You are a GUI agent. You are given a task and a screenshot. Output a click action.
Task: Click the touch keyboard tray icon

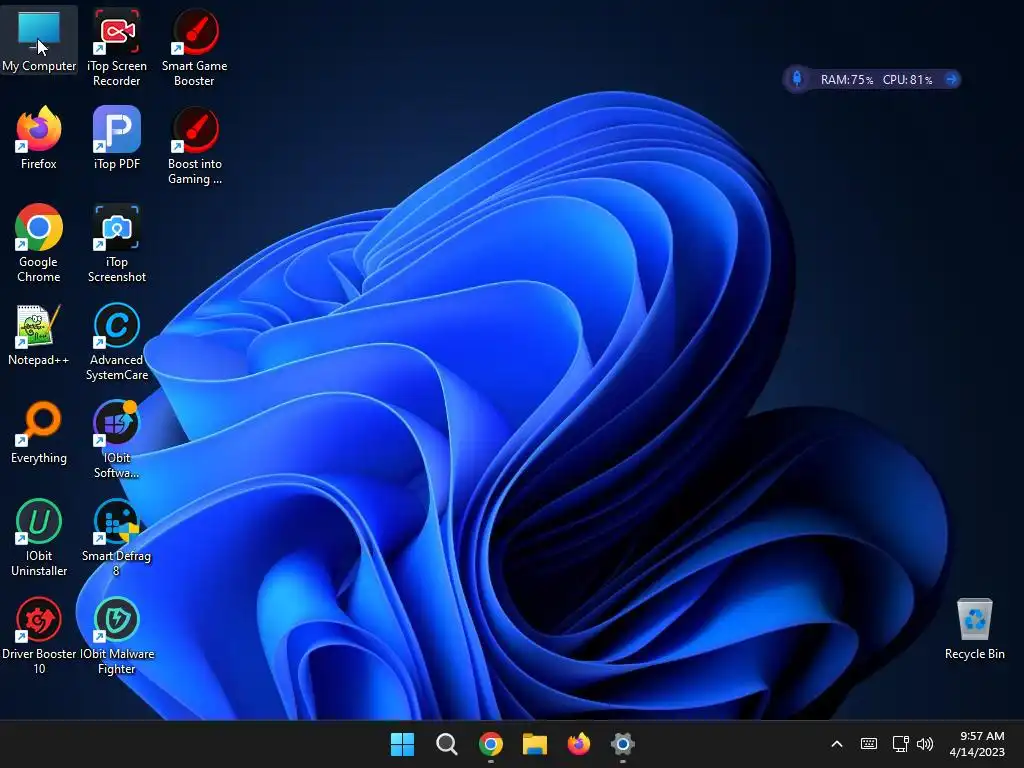[x=869, y=744]
